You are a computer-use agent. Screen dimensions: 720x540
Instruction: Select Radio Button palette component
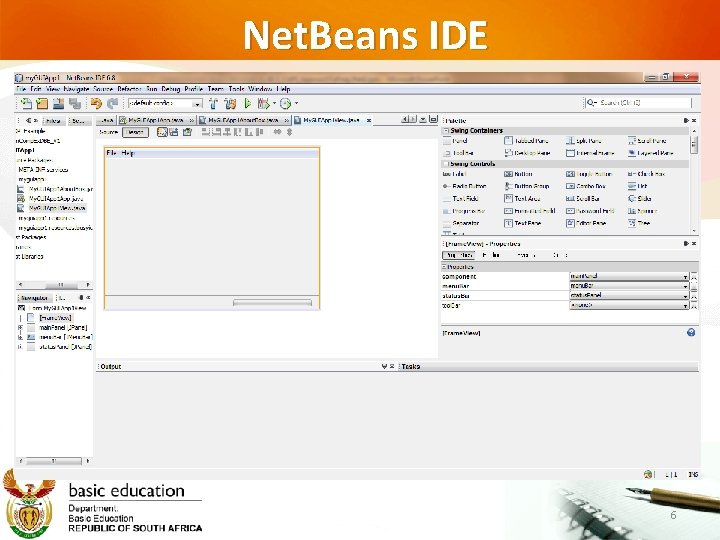[464, 186]
